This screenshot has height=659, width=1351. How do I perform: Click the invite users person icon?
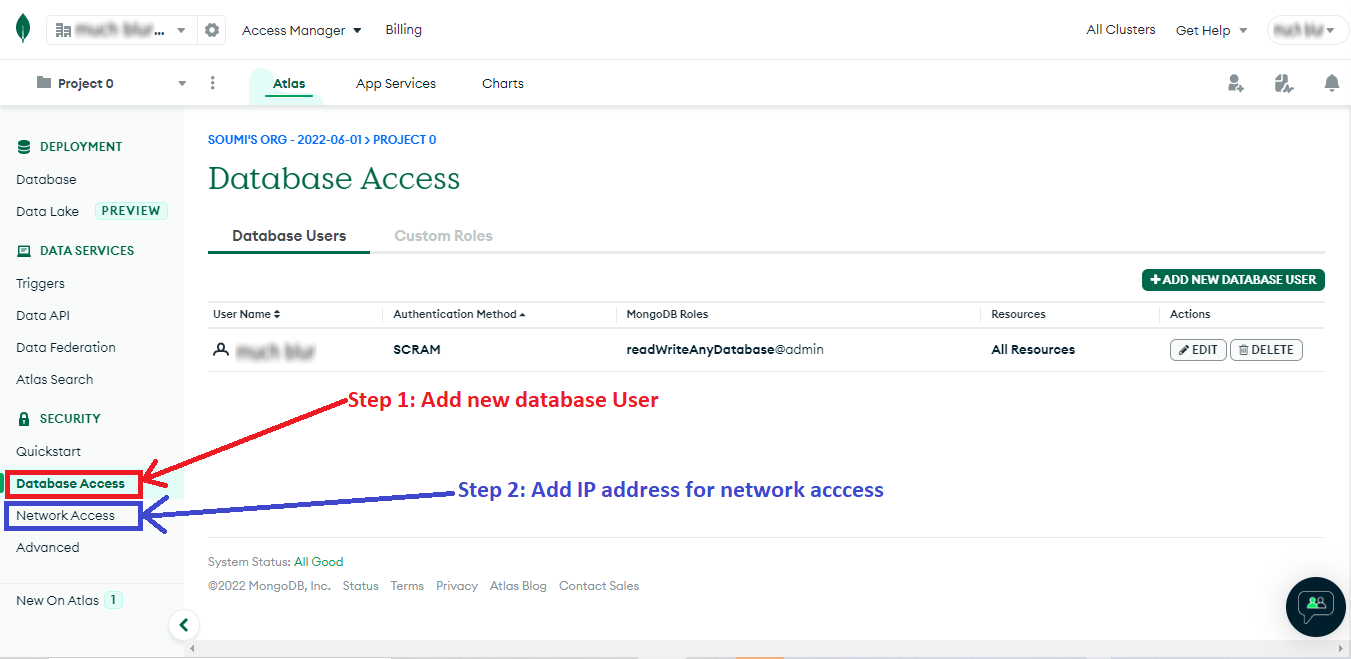pyautogui.click(x=1236, y=84)
